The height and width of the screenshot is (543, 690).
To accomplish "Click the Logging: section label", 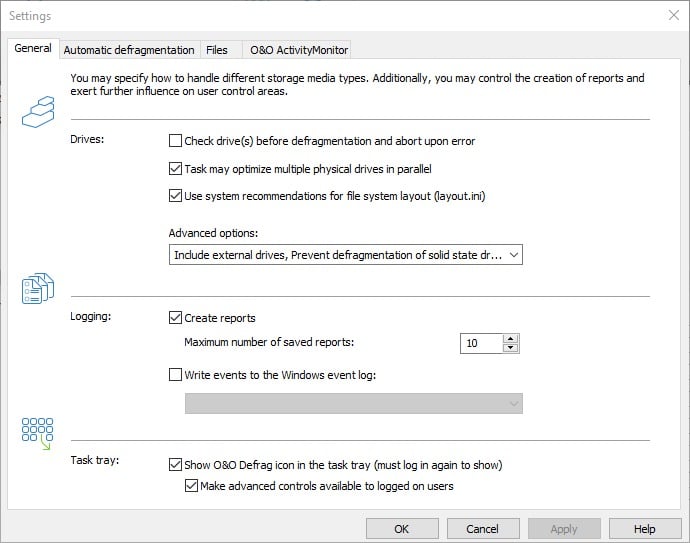I will pos(91,316).
